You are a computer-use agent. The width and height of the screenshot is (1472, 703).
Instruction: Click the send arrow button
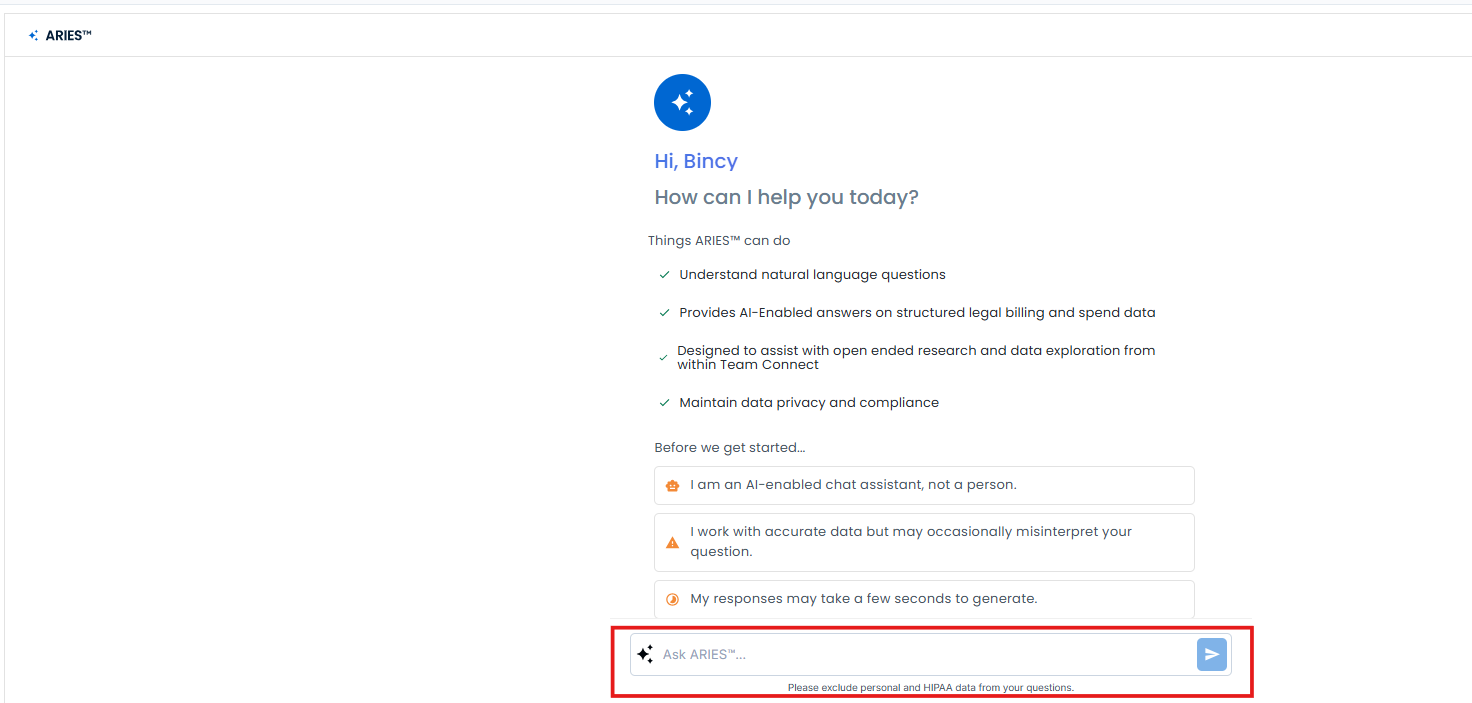[x=1211, y=654]
